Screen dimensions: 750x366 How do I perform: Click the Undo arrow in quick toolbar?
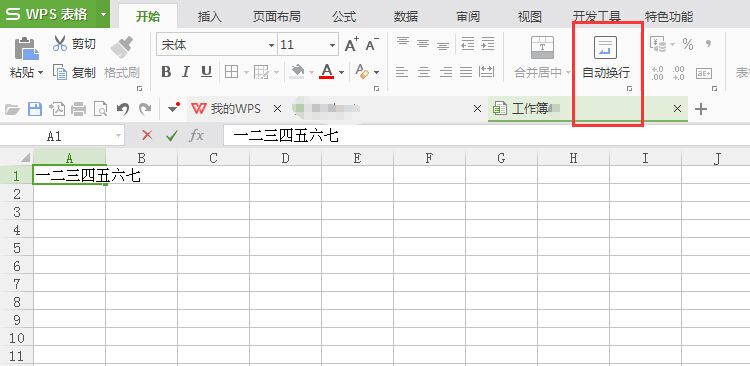pyautogui.click(x=123, y=109)
